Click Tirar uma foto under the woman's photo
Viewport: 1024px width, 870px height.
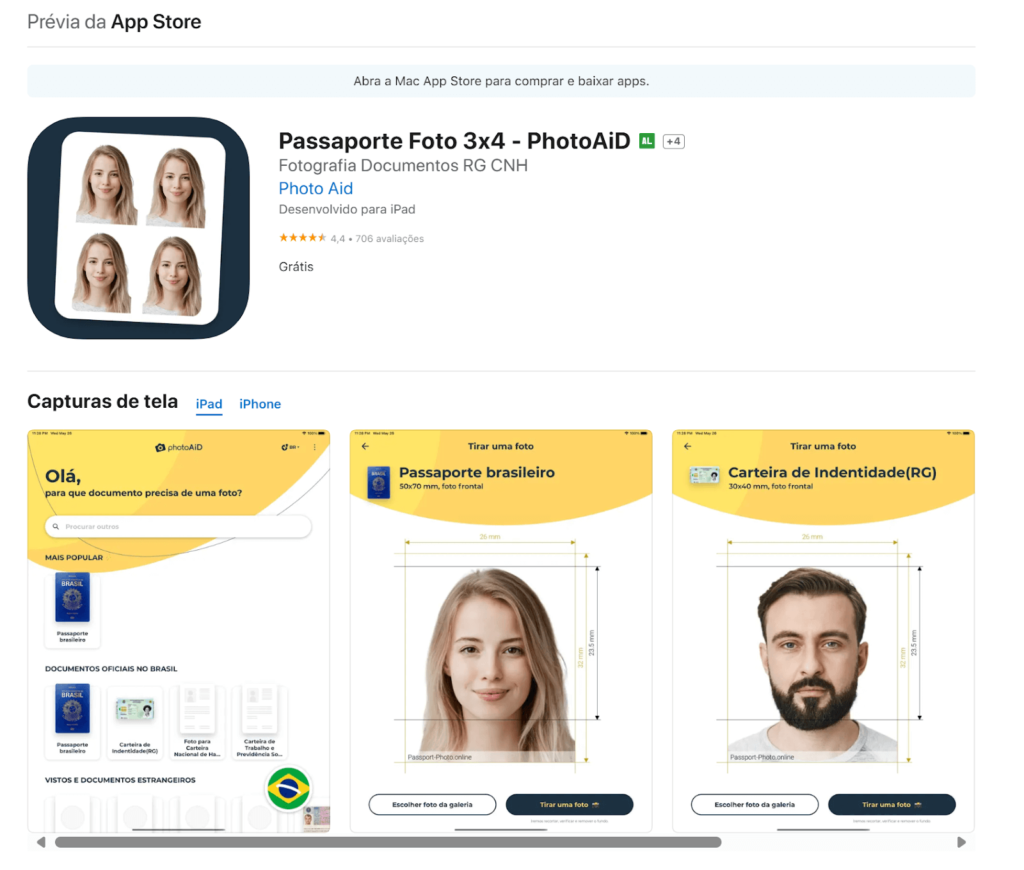pyautogui.click(x=569, y=805)
